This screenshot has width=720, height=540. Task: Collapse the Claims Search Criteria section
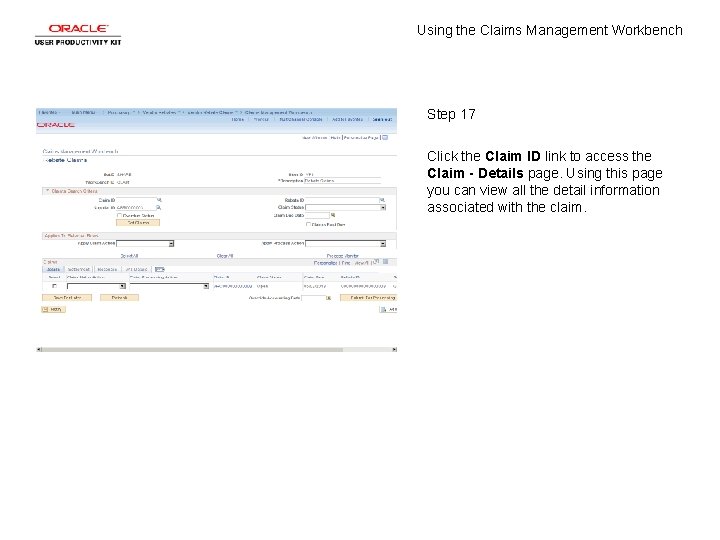point(47,191)
